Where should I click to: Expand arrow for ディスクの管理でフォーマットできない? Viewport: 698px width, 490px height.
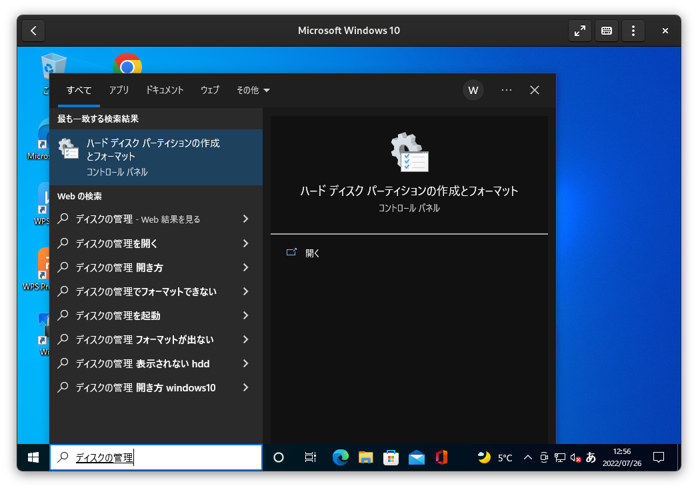[x=245, y=291]
